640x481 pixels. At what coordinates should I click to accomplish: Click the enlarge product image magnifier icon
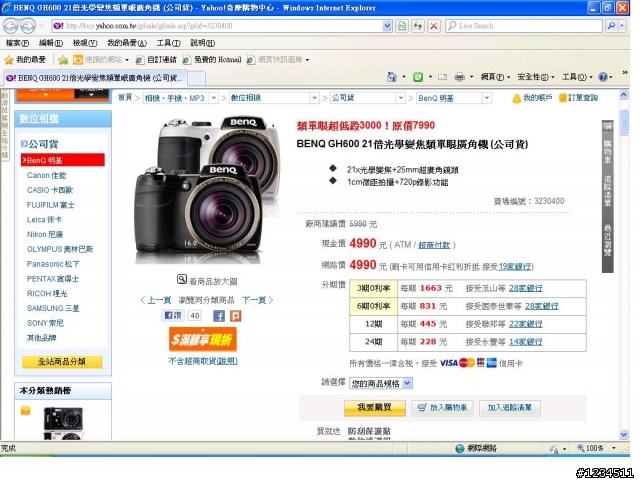182,279
